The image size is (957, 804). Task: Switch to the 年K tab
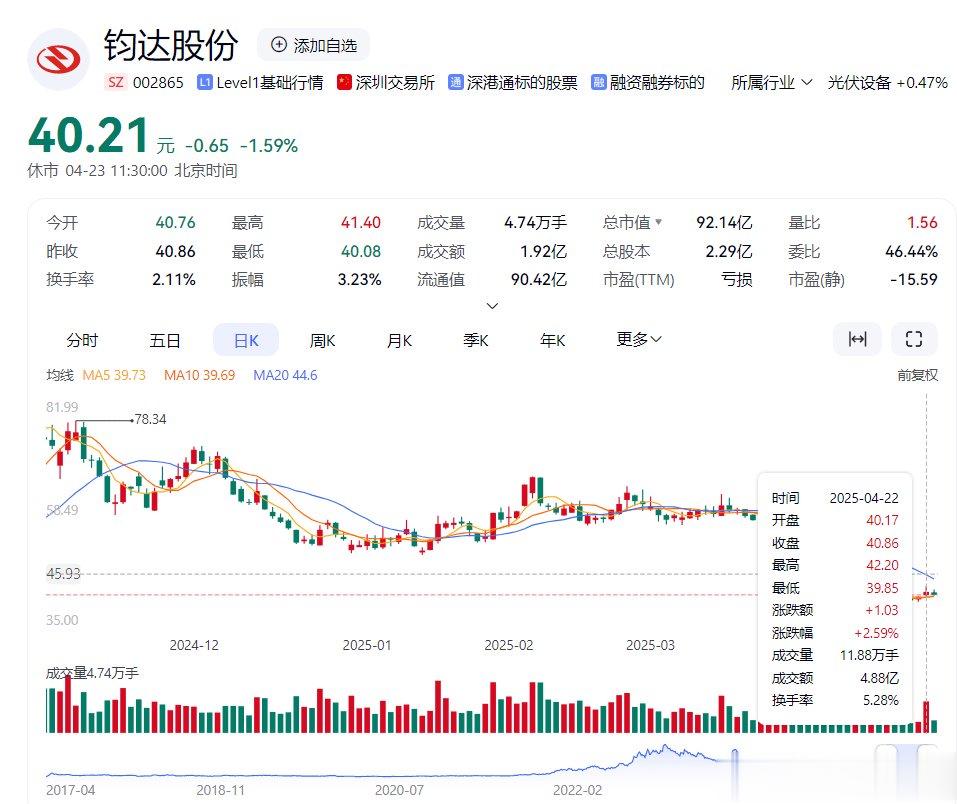click(552, 340)
